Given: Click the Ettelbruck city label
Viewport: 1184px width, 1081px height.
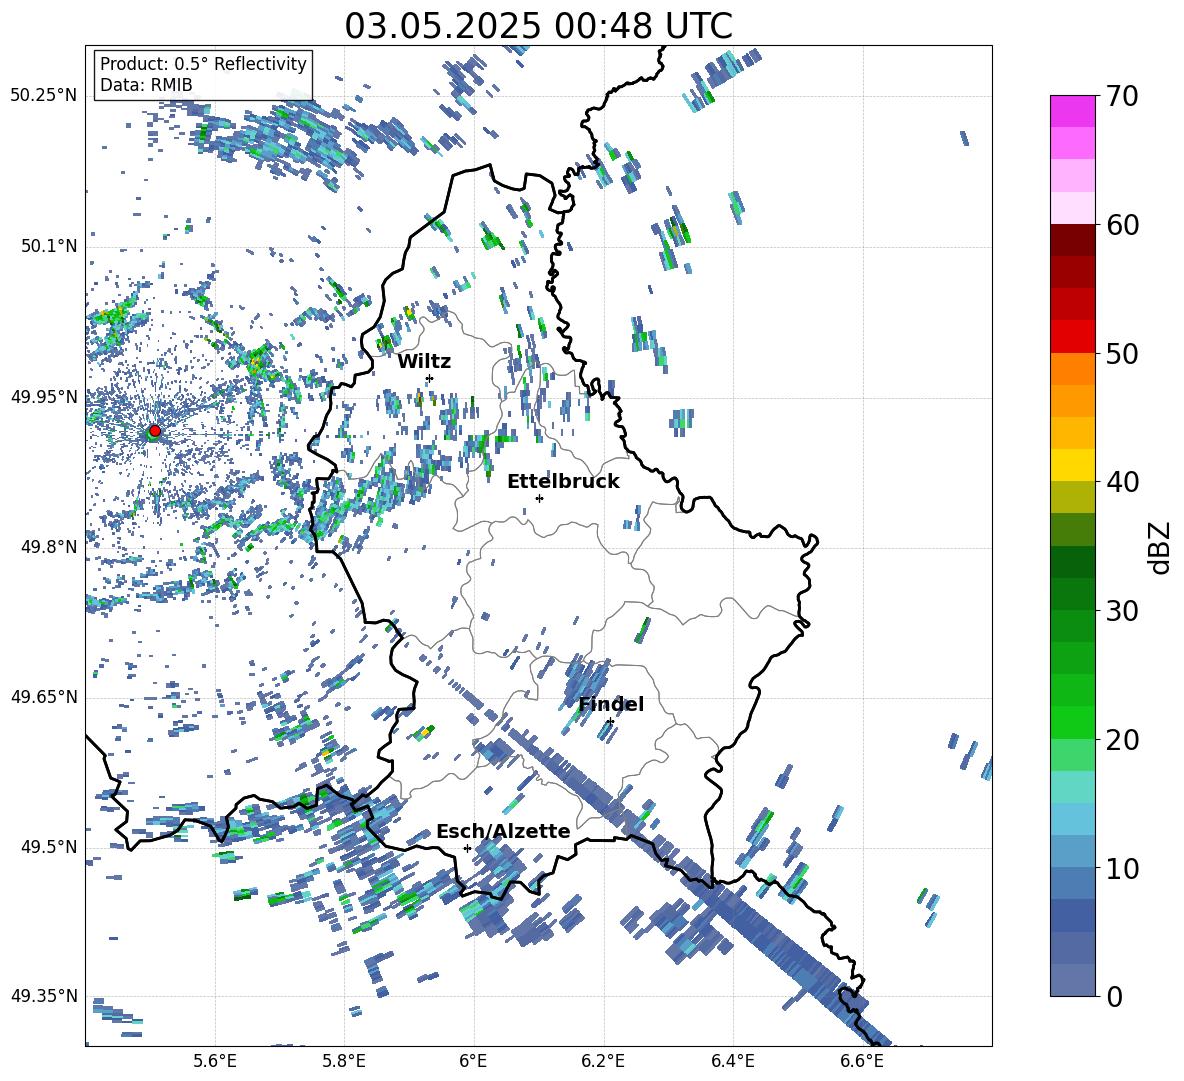Looking at the screenshot, I should (563, 482).
